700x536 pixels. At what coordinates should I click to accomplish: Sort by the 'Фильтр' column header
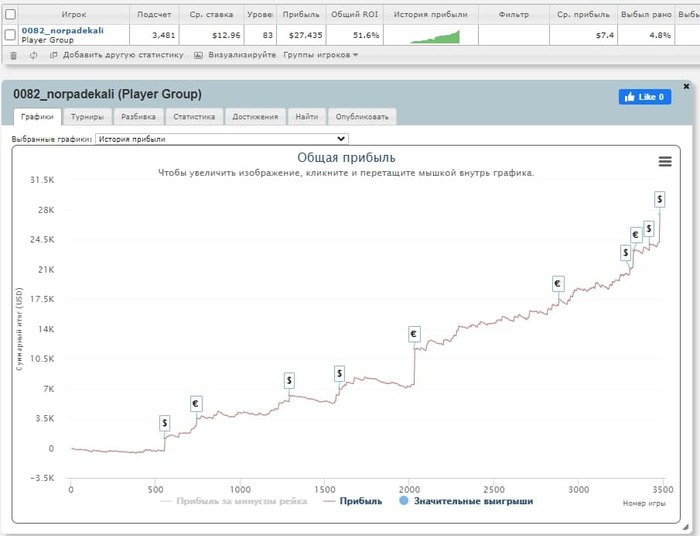[x=513, y=14]
